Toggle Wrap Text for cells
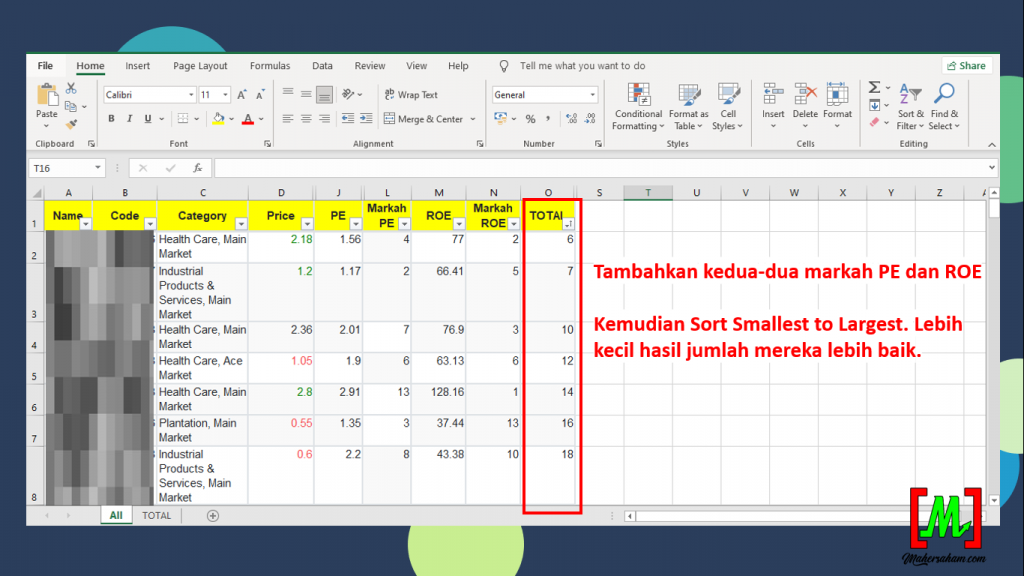 [410, 95]
